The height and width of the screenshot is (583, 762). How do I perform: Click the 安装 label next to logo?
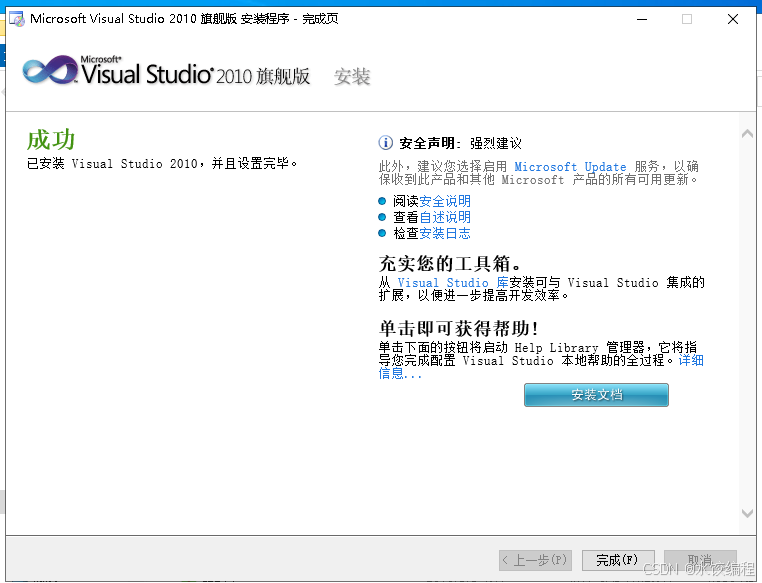[352, 77]
